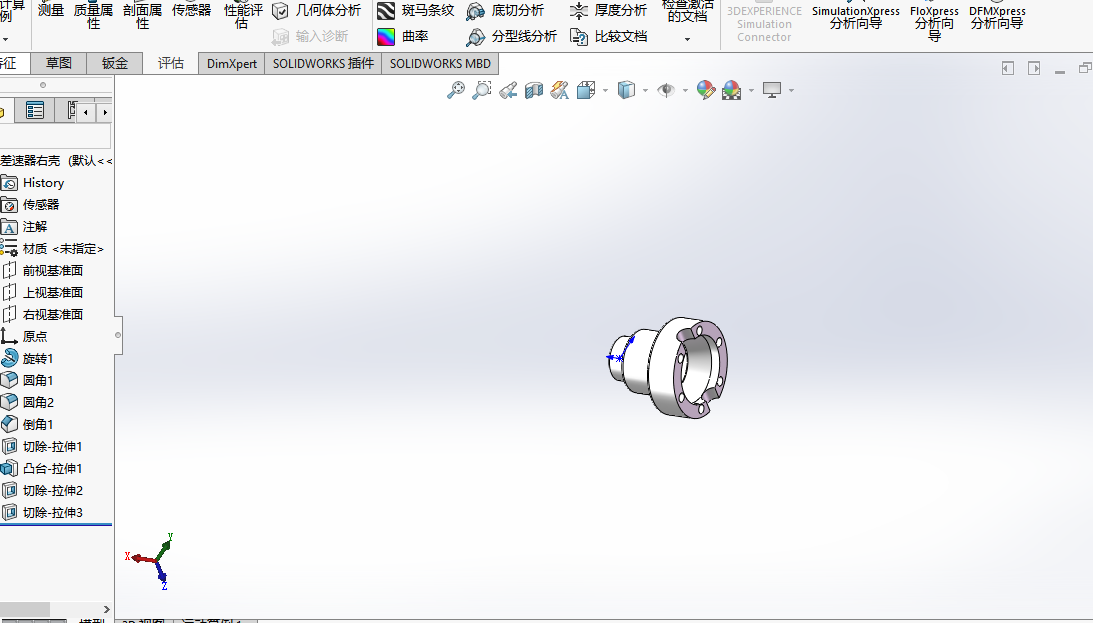The image size is (1093, 623).
Task: Select the 凸台-拉伸1 feature
Action: pyautogui.click(x=42, y=468)
